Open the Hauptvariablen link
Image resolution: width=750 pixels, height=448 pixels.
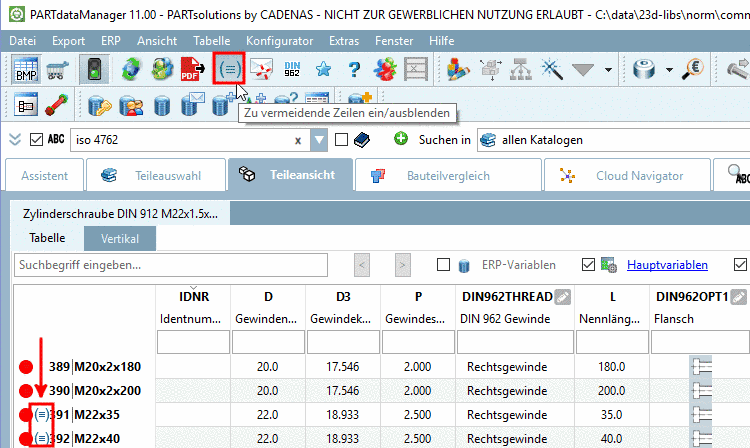point(667,265)
